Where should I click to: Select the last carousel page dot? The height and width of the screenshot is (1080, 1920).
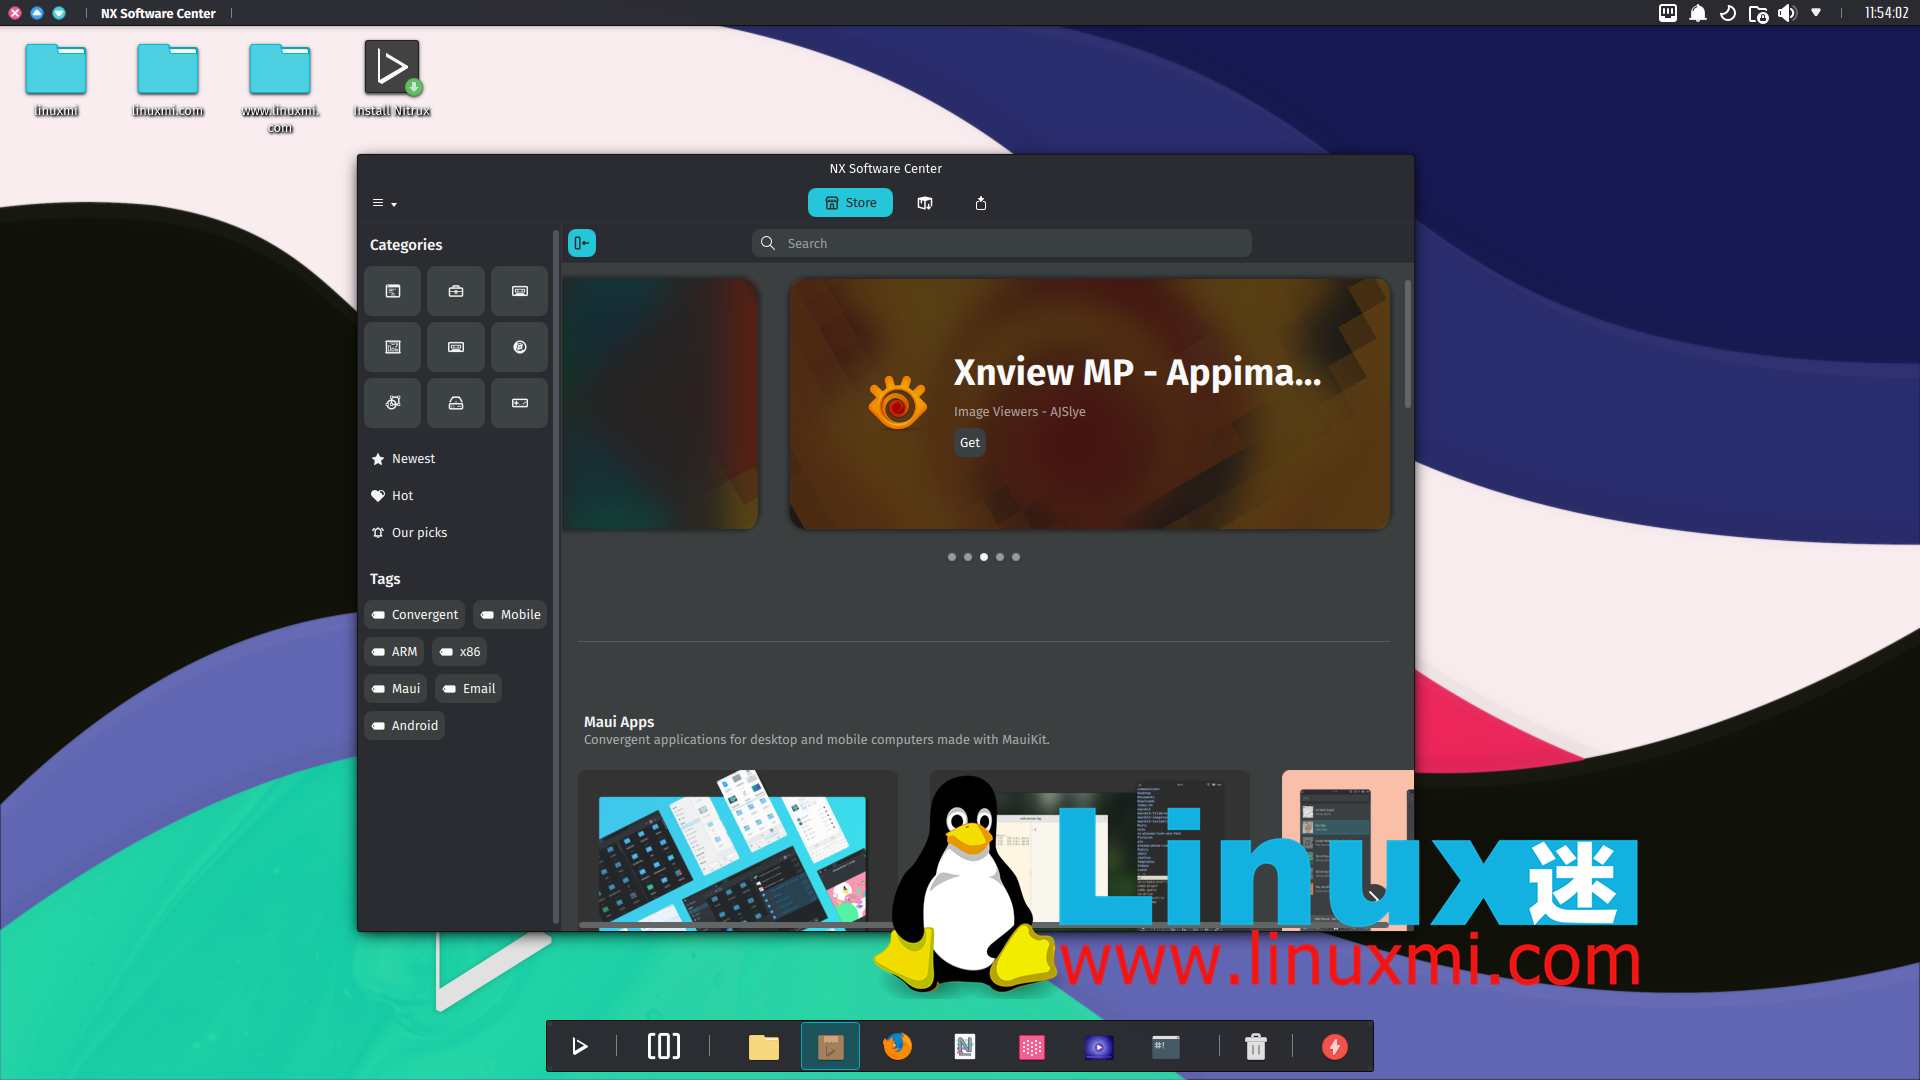(x=1016, y=557)
